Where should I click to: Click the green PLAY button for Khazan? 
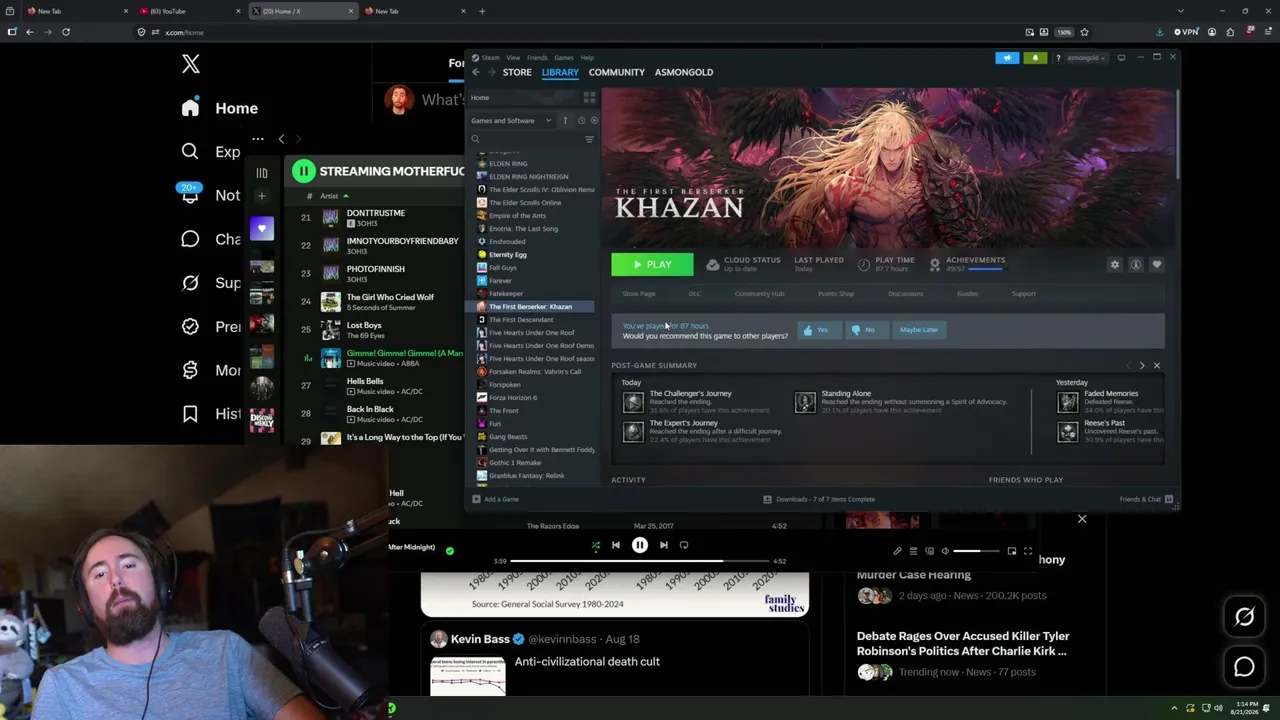[x=652, y=264]
